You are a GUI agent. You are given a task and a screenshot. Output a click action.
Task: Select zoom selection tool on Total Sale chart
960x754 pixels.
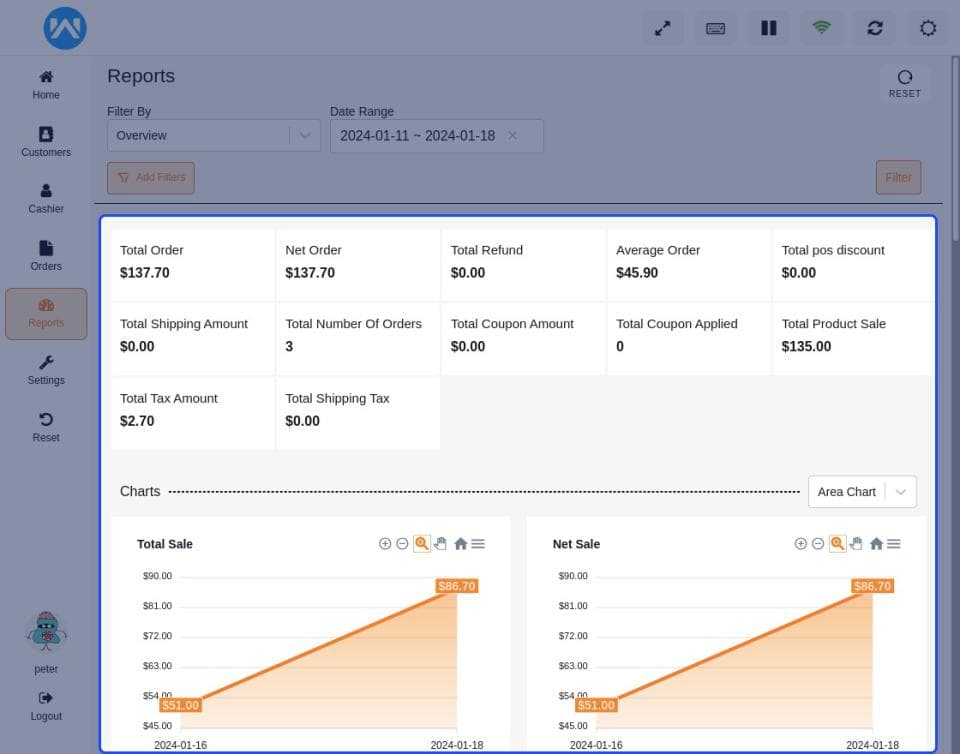[x=421, y=543]
